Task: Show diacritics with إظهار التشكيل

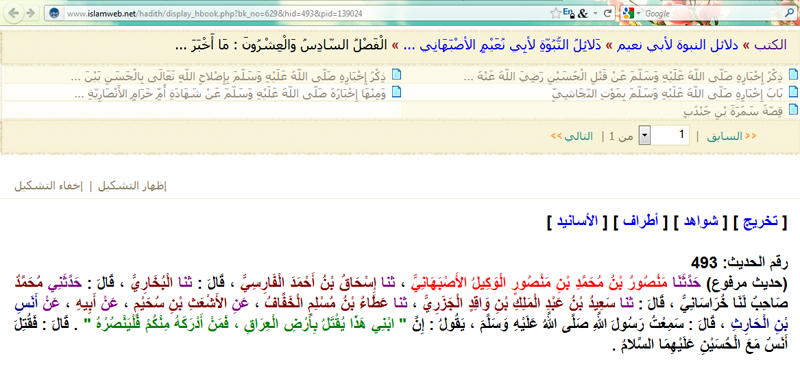Action: click(x=132, y=186)
